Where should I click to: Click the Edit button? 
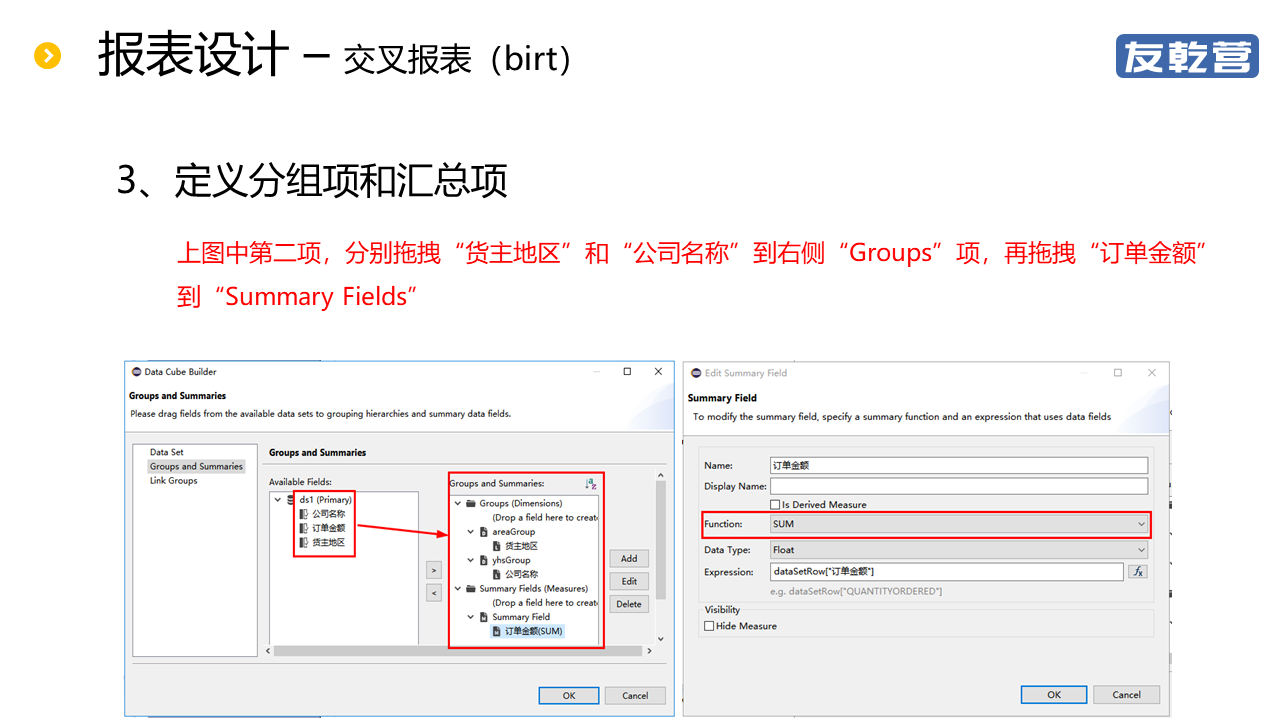pos(629,581)
